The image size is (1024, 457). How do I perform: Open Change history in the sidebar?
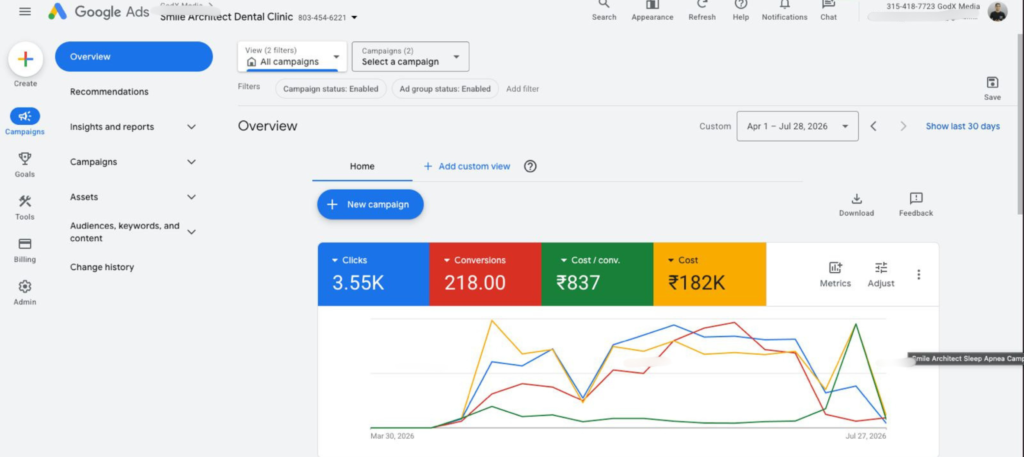(102, 267)
